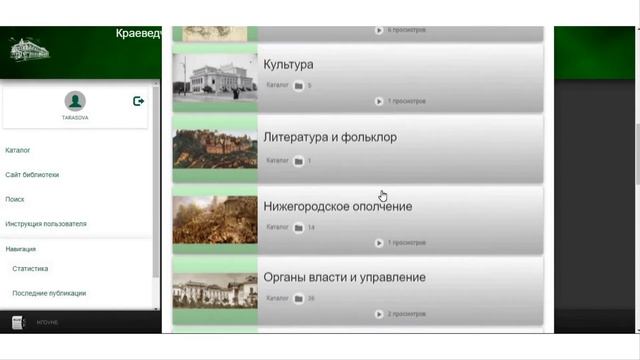The height and width of the screenshot is (360, 640).
Task: Click the logout icon beside user avatar
Action: click(138, 101)
